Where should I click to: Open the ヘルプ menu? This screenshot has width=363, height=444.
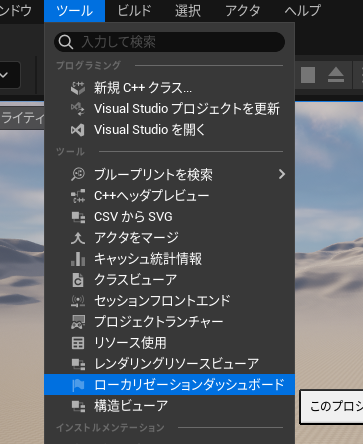point(303,11)
